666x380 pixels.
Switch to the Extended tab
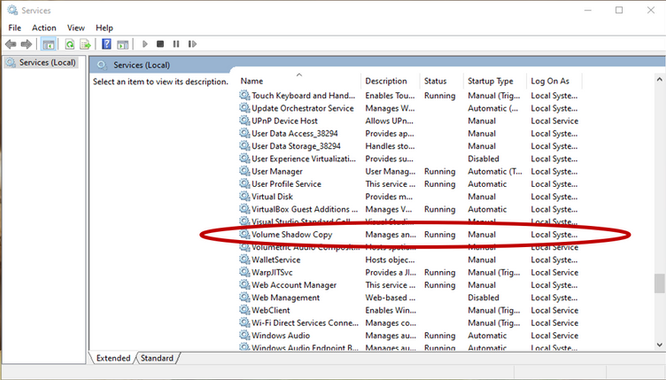pos(113,358)
